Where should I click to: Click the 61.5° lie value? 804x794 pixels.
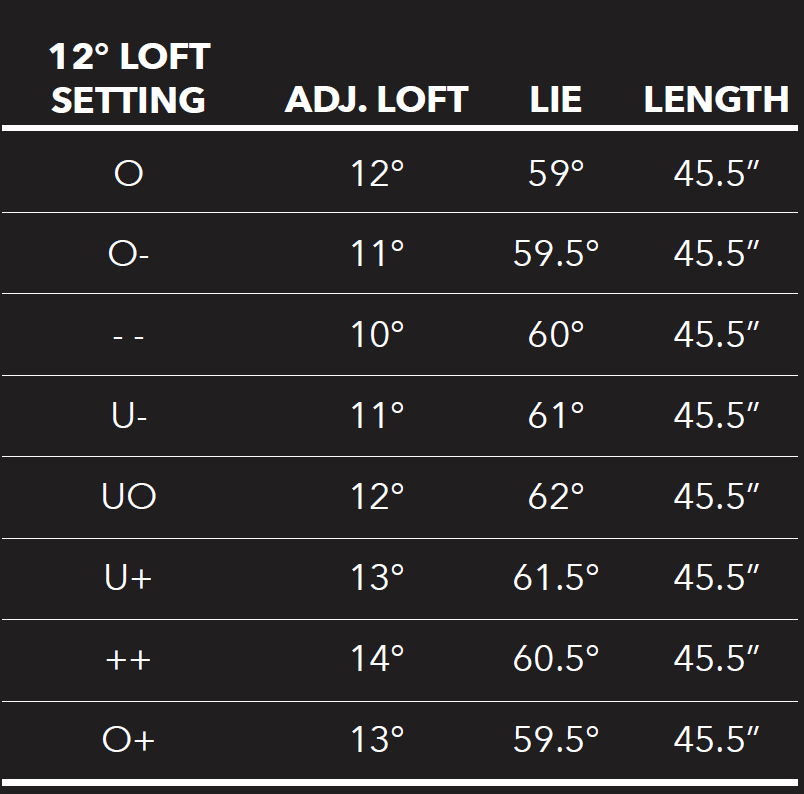click(556, 578)
